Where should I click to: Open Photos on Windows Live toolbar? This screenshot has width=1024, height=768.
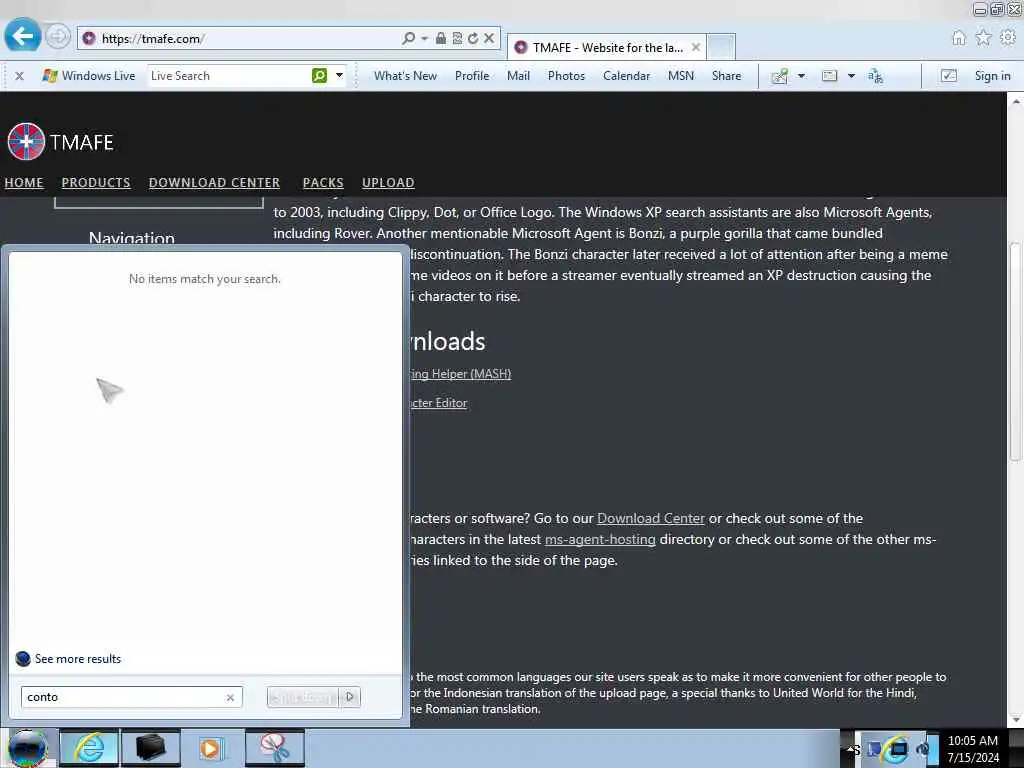click(566, 76)
